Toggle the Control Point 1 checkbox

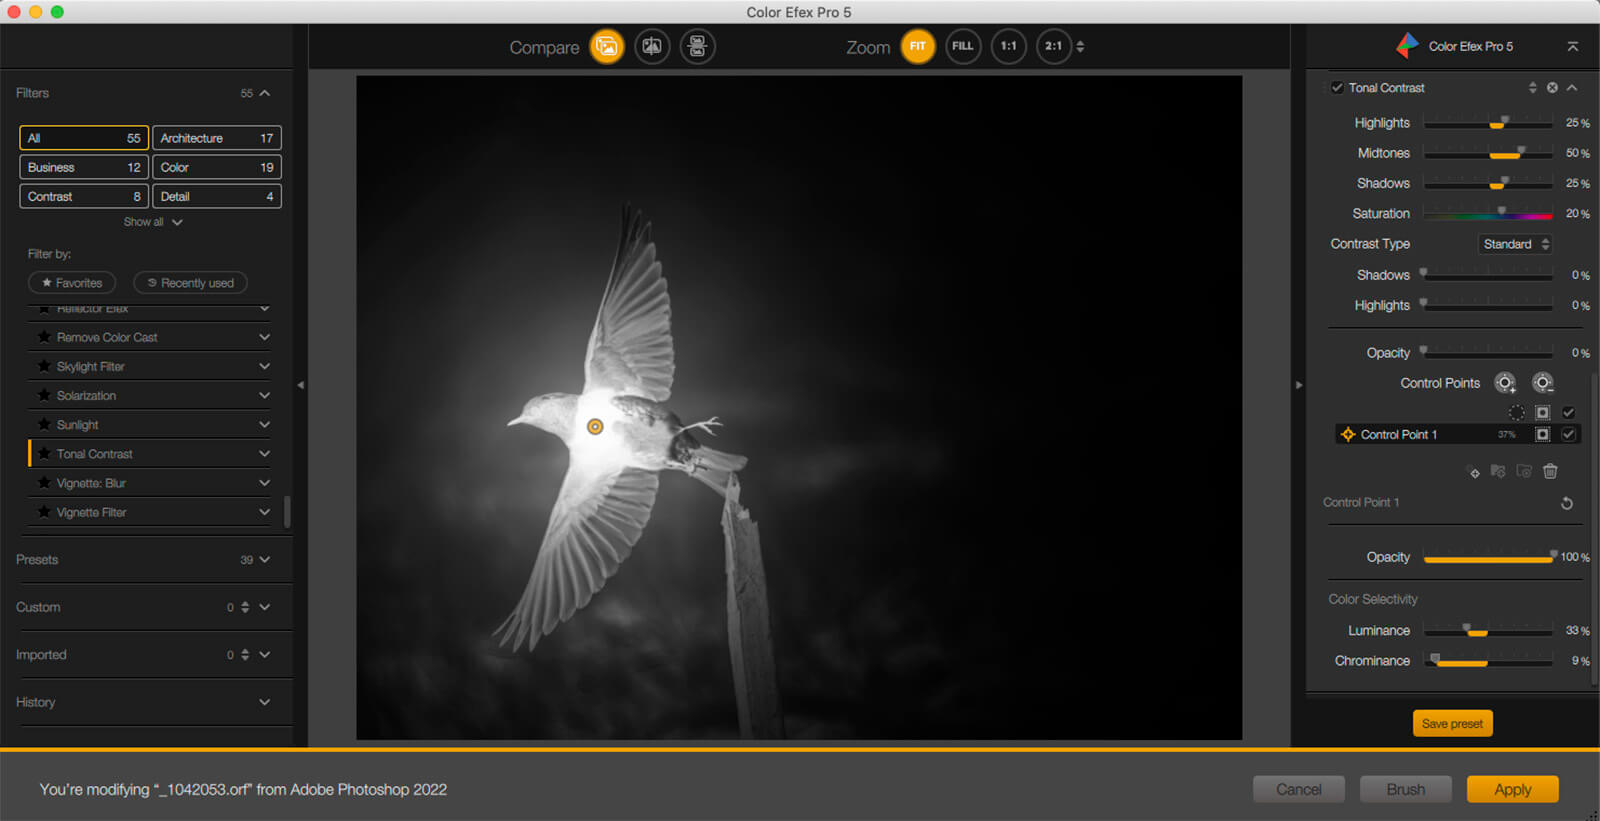click(1568, 434)
